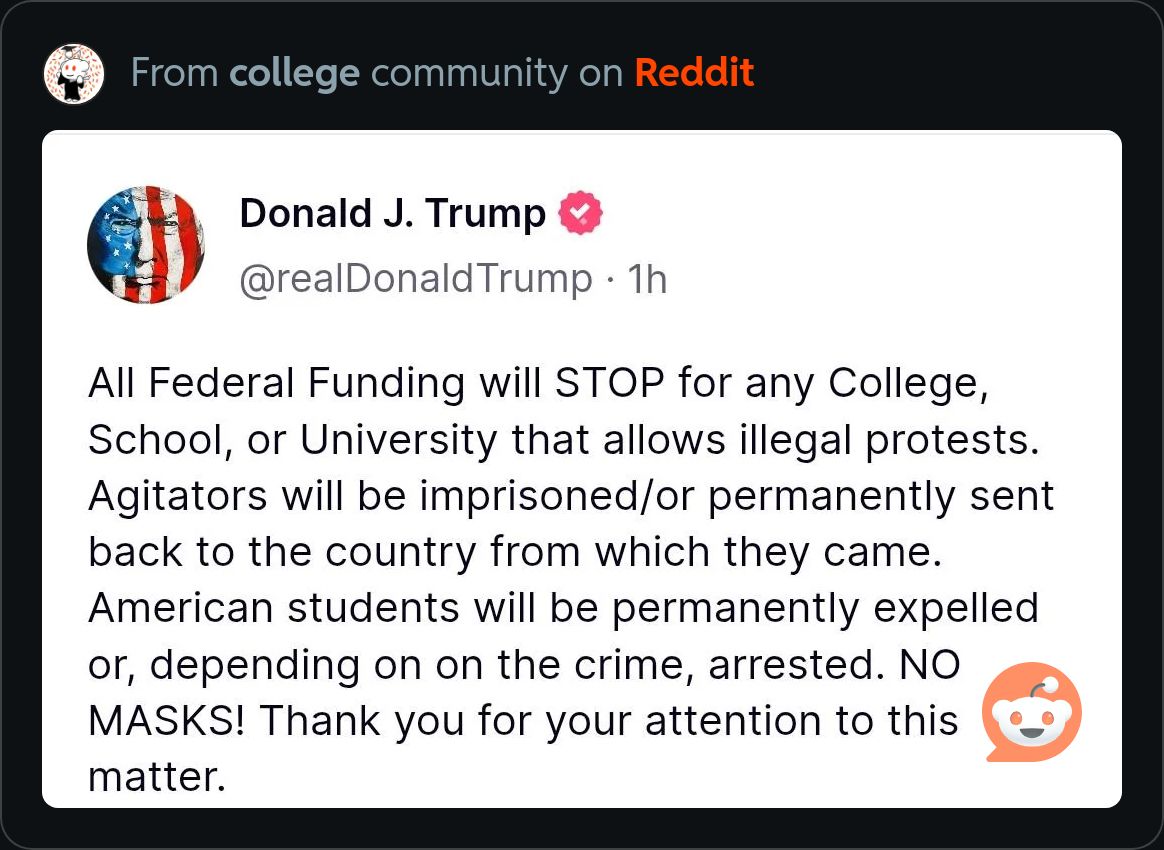This screenshot has height=850, width=1164.
Task: Click the word "From" in the header
Action: point(174,73)
